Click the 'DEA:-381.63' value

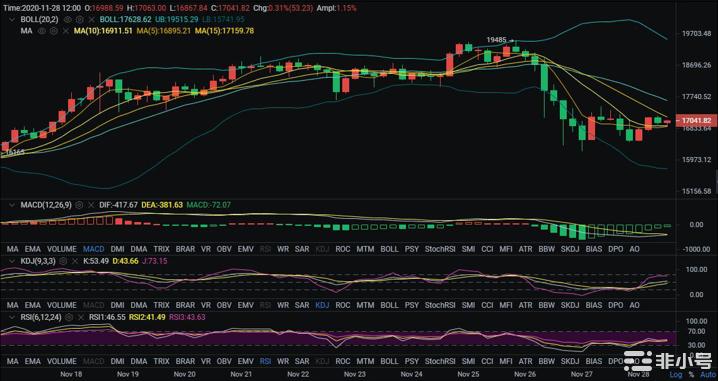pos(163,205)
